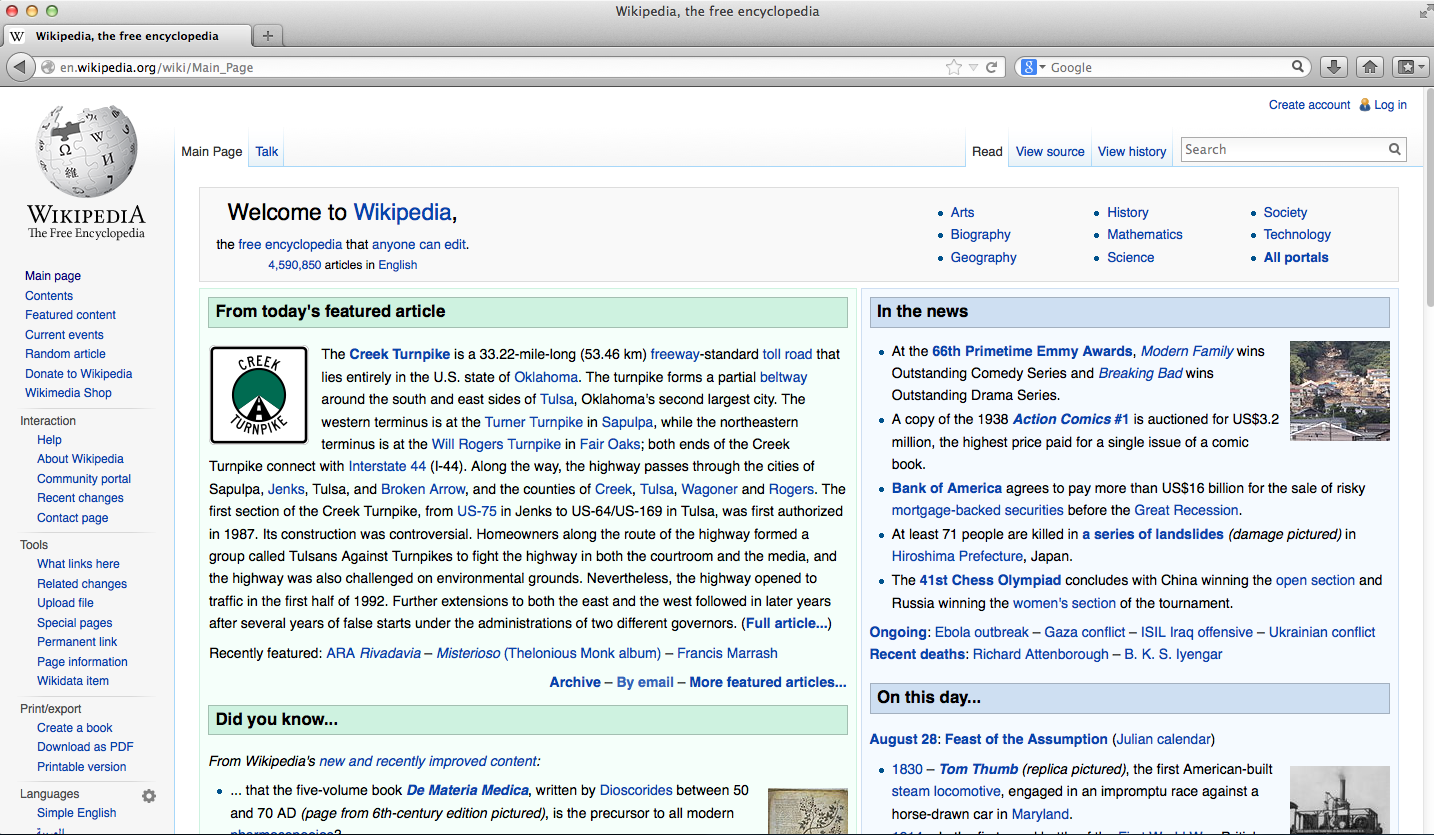The height and width of the screenshot is (835, 1434).
Task: Click Create account link
Action: pyautogui.click(x=1310, y=104)
